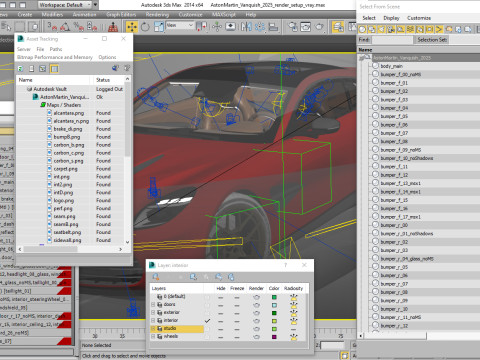The width and height of the screenshot is (480, 360).
Task: Toggle current-layer check for studio layer
Action: click(x=207, y=329)
